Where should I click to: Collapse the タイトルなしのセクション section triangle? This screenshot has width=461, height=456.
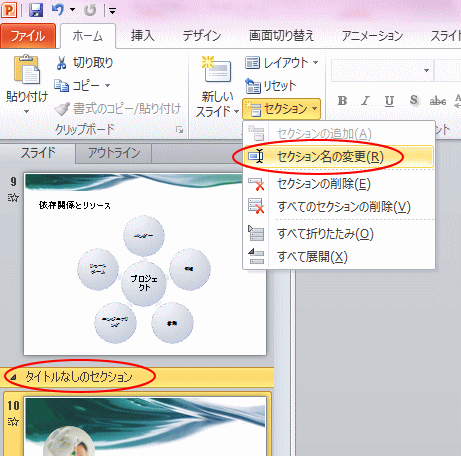(13, 377)
